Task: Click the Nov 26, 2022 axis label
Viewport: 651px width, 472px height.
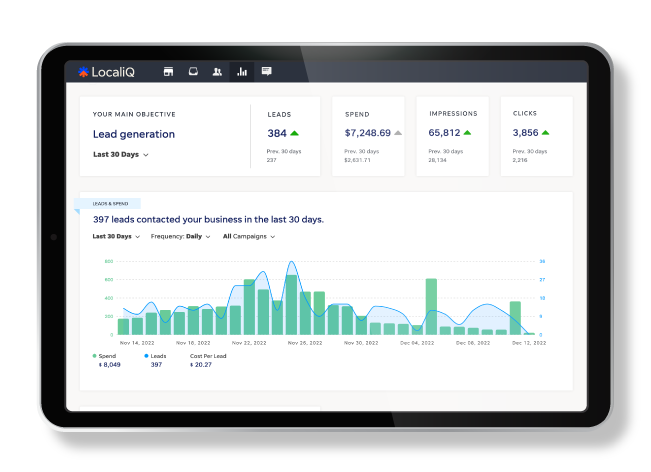Action: point(305,343)
